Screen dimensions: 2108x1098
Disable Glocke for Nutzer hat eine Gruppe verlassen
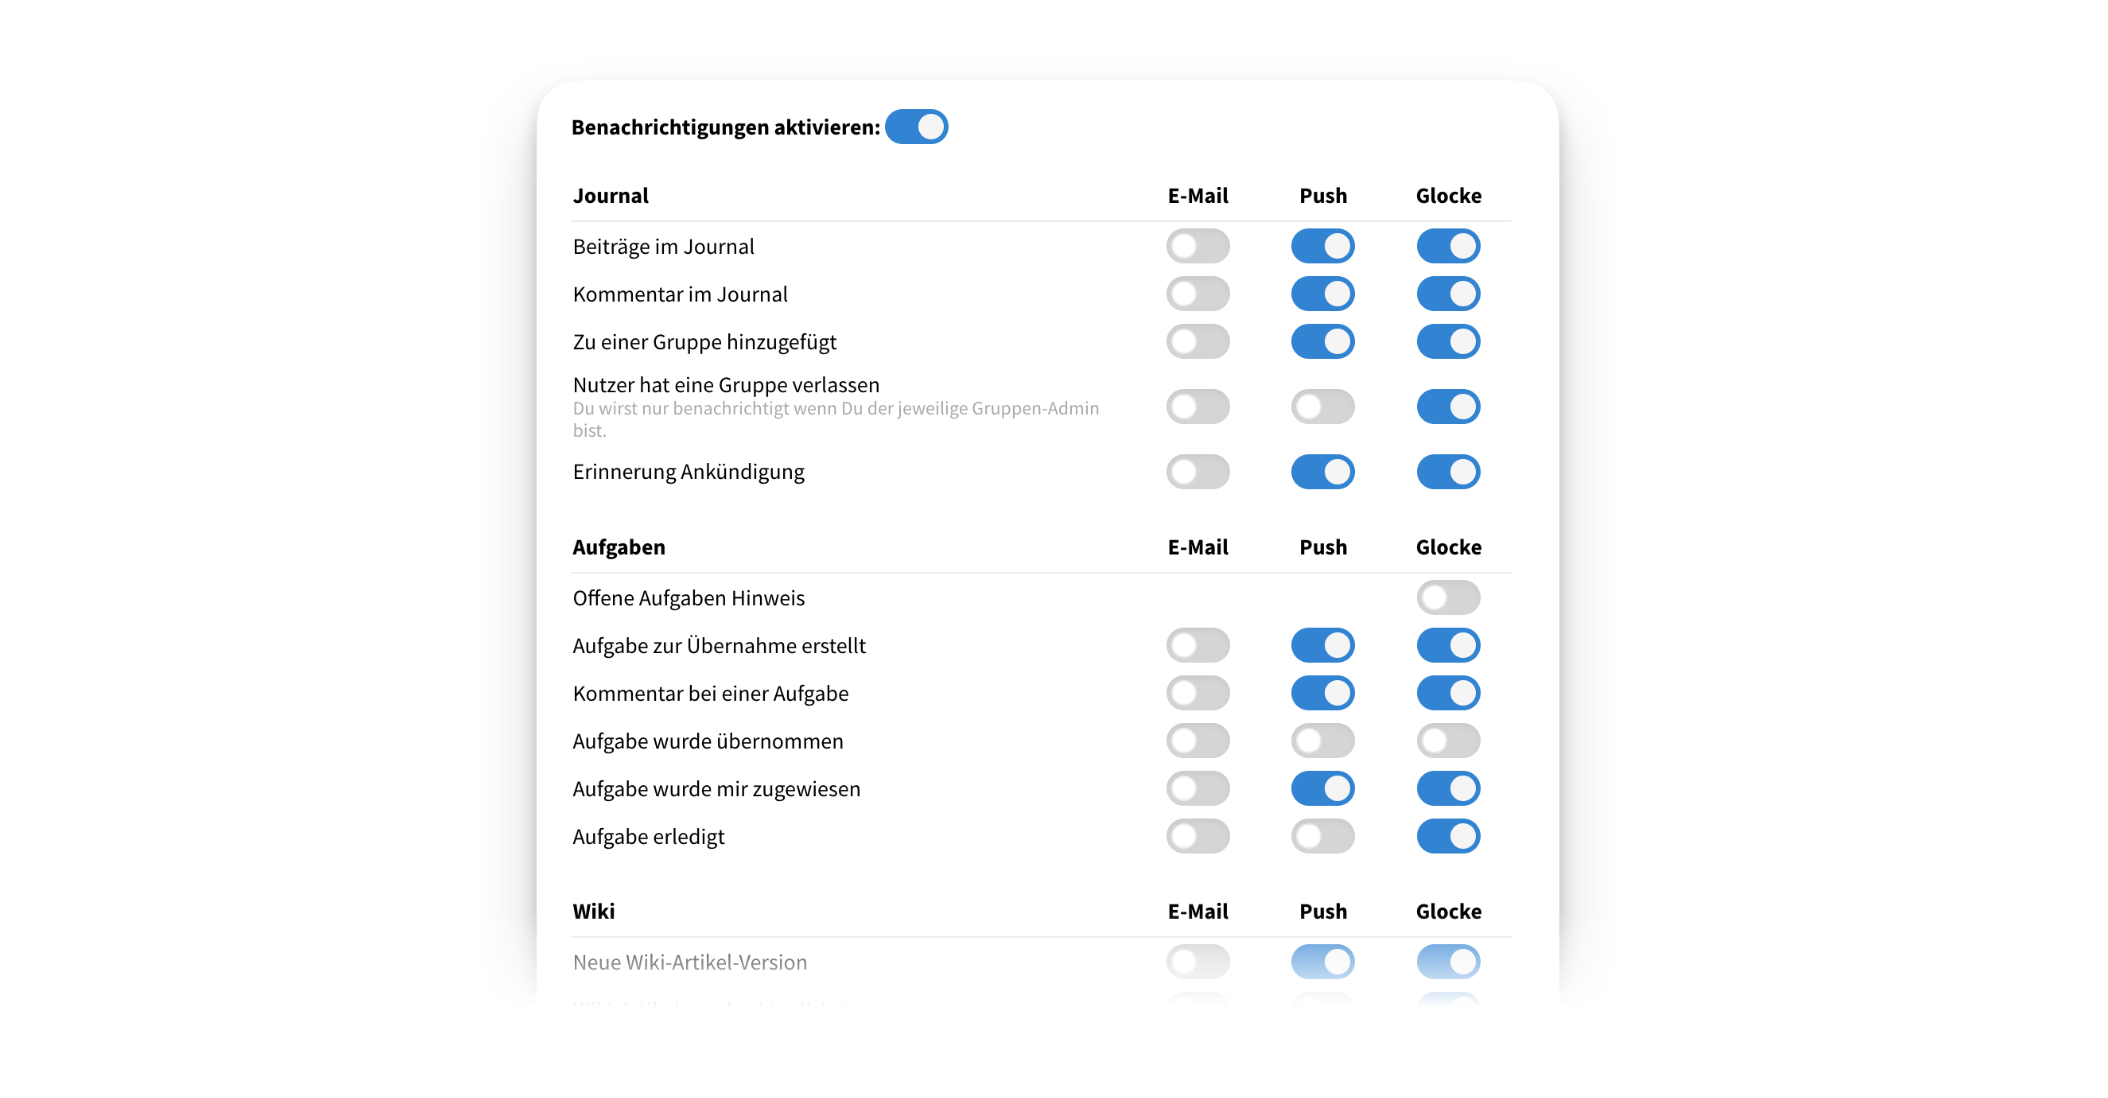coord(1448,407)
